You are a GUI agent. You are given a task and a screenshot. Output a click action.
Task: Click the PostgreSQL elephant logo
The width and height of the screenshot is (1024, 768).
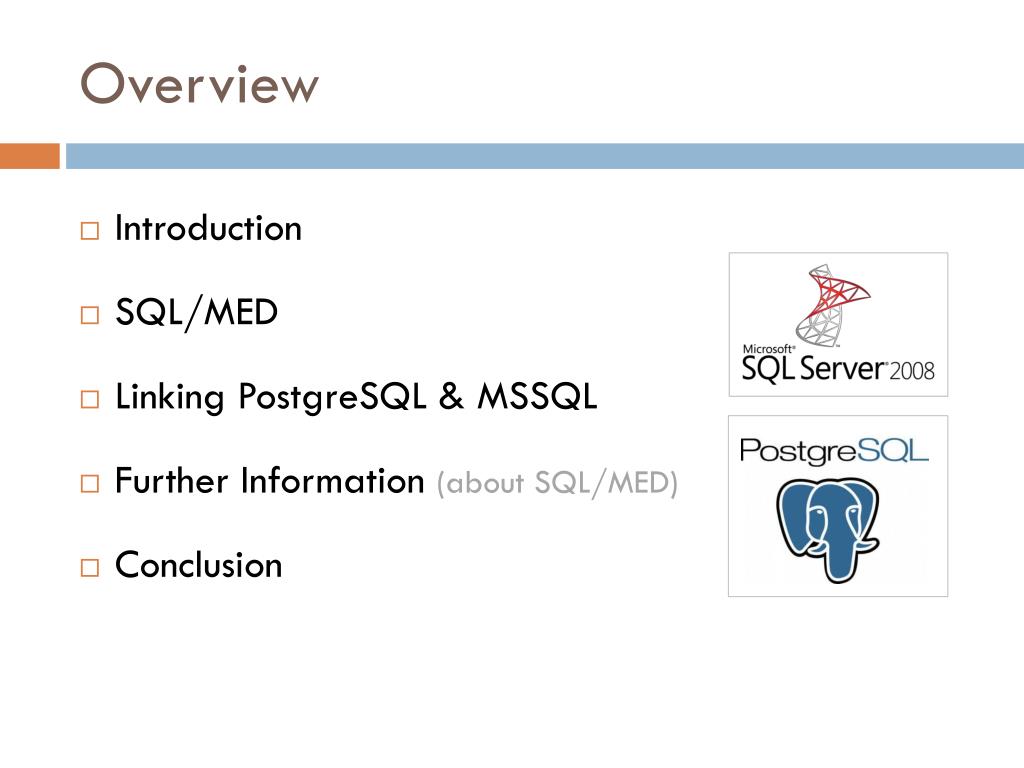(838, 506)
